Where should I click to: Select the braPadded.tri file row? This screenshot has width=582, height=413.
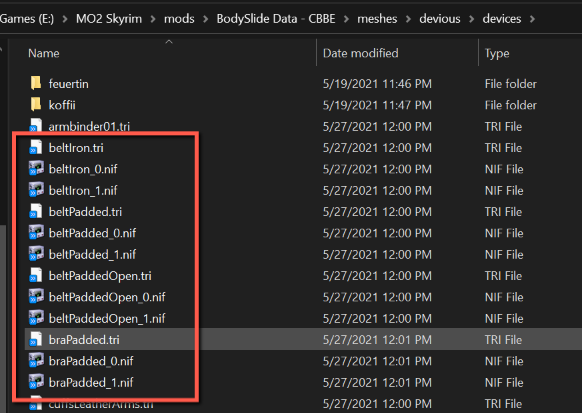coord(303,339)
